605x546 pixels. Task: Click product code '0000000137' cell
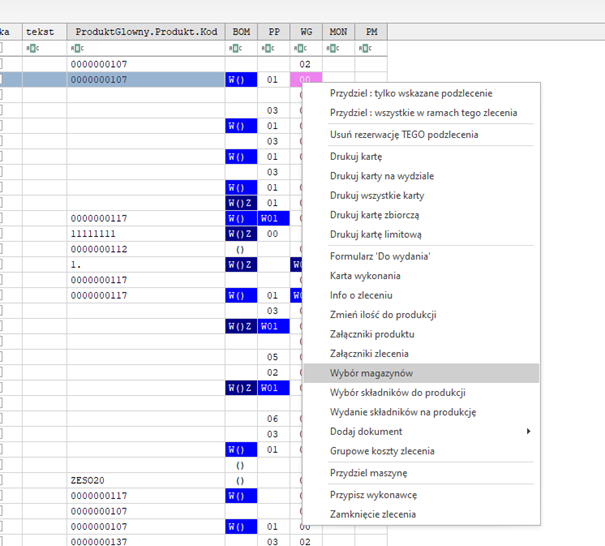pos(146,541)
